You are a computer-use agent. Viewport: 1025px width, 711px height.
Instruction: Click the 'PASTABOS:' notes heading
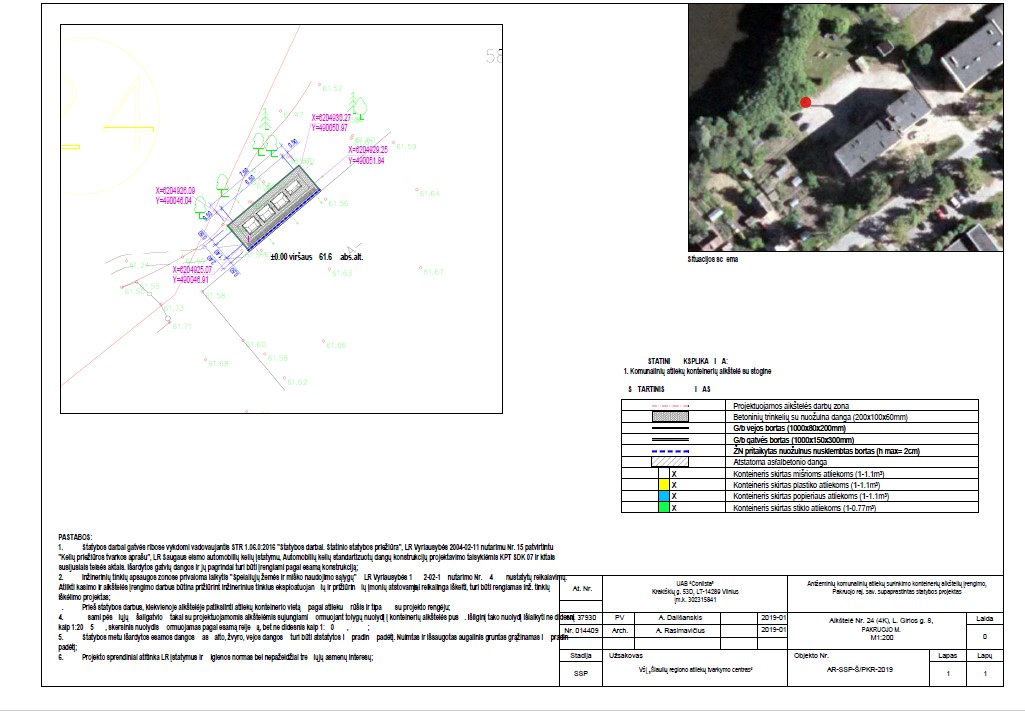tap(75, 537)
